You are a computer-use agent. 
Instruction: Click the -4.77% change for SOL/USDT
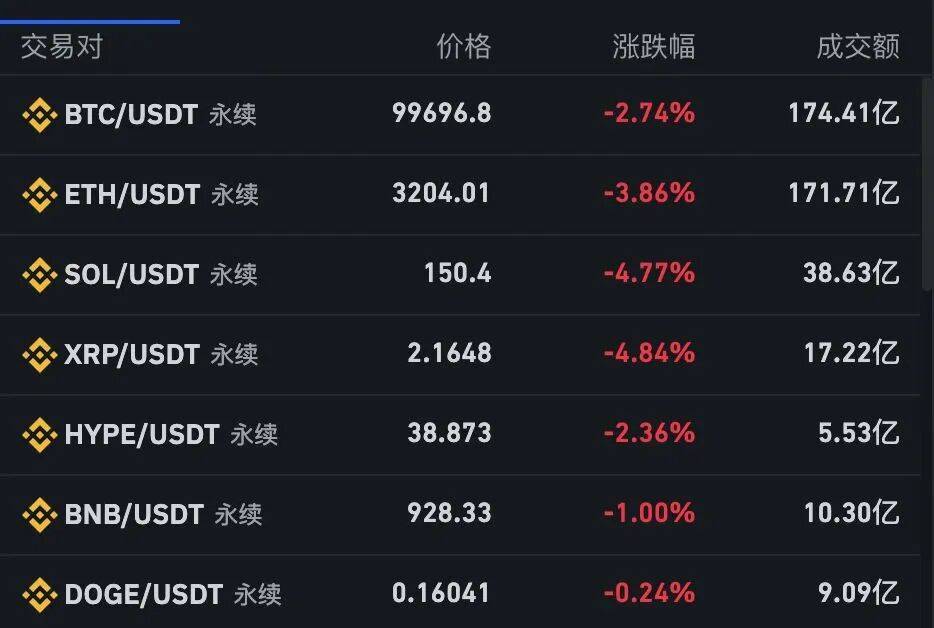point(651,274)
